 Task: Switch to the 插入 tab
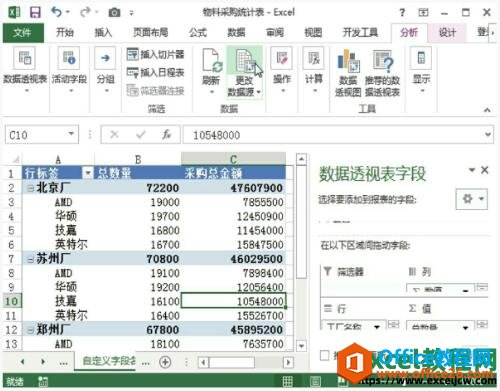point(103,32)
